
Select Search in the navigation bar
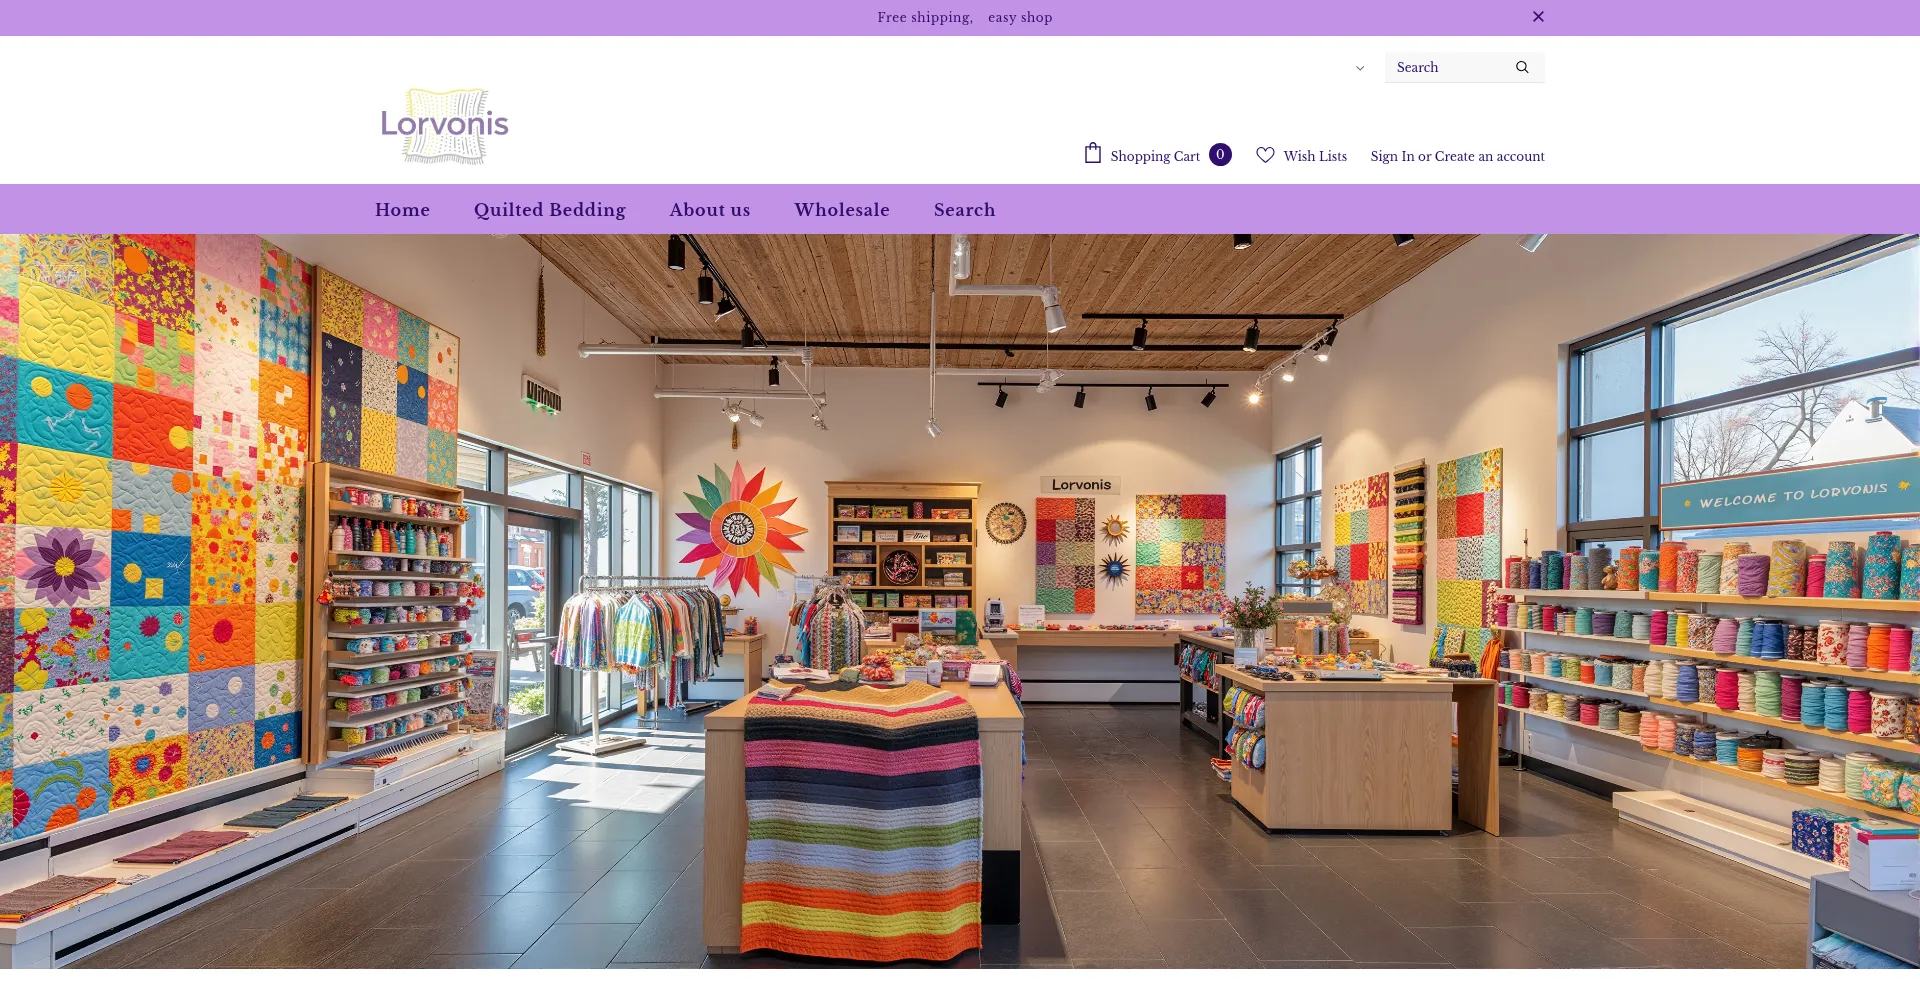pos(965,210)
